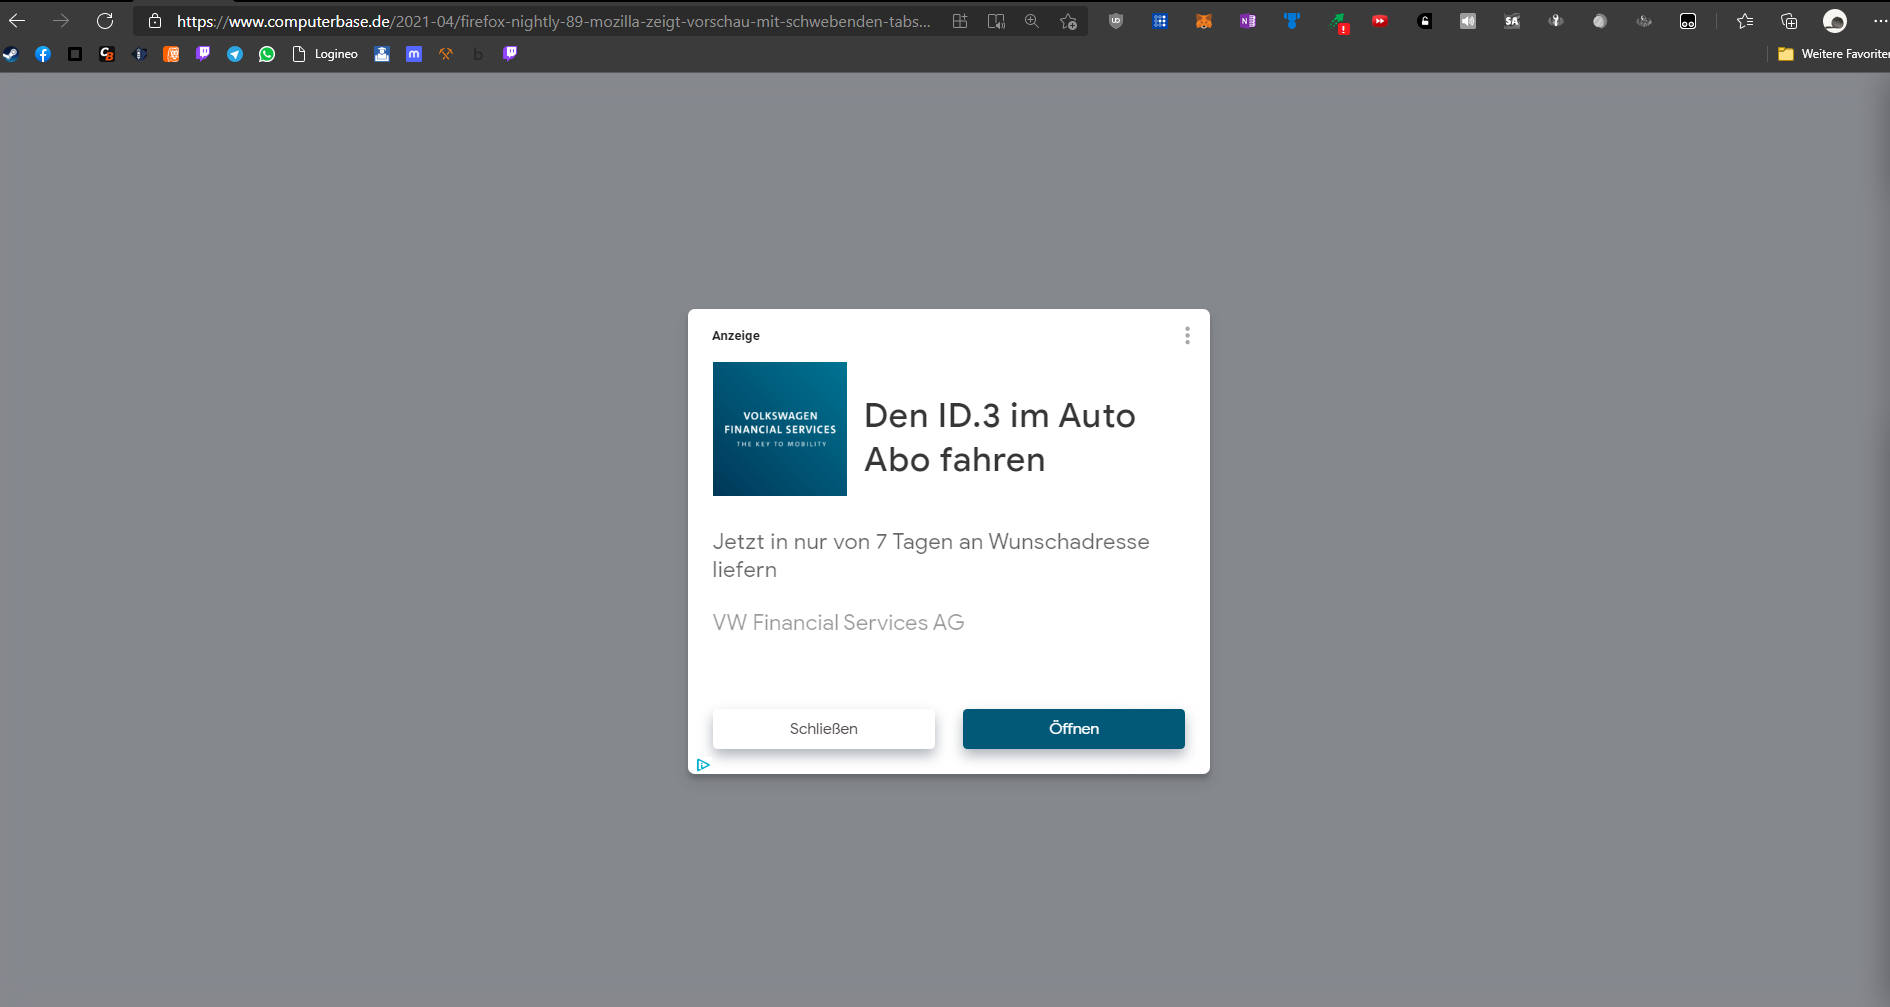The height and width of the screenshot is (1007, 1890).
Task: Go back to the previous page
Action: (x=17, y=21)
